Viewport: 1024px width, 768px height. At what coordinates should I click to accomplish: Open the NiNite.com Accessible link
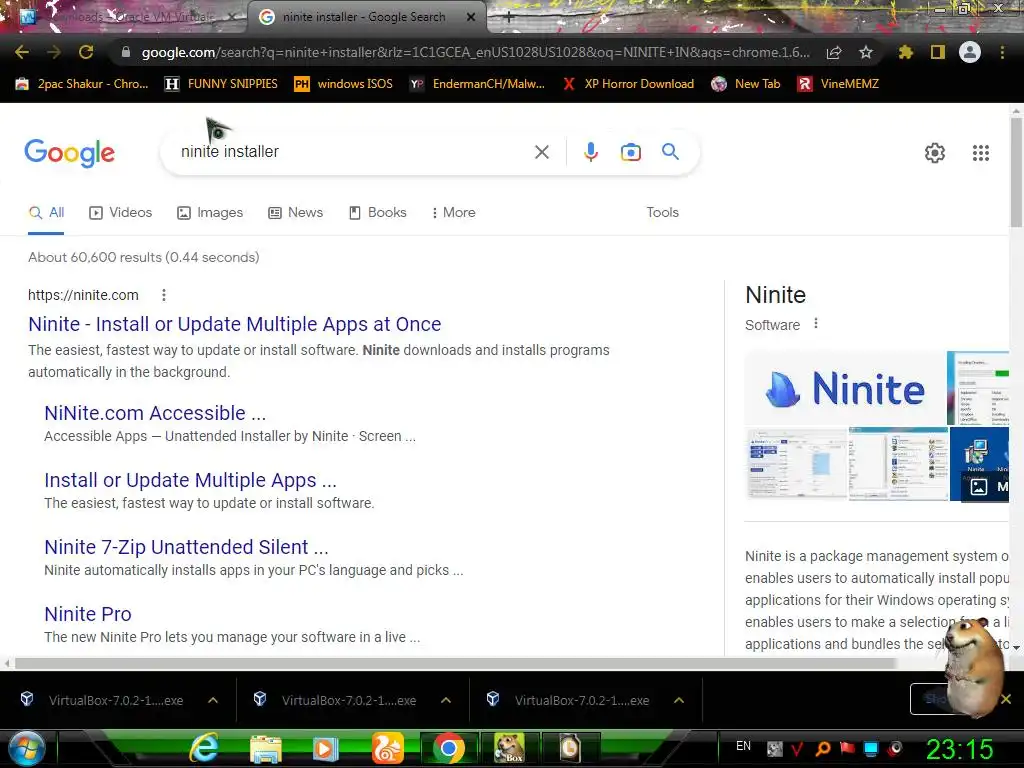point(155,413)
